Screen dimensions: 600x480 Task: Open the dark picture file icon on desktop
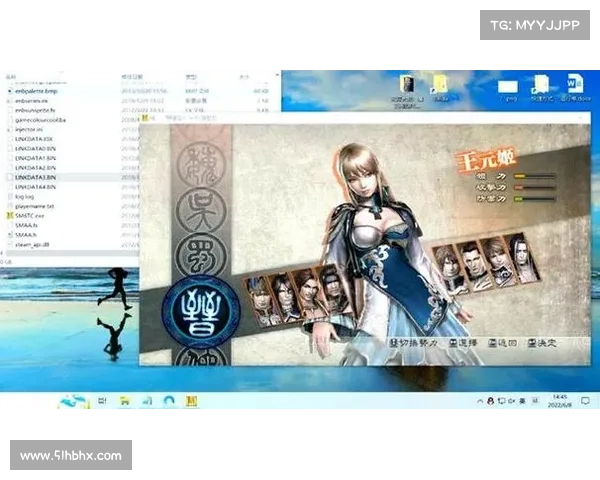[408, 84]
